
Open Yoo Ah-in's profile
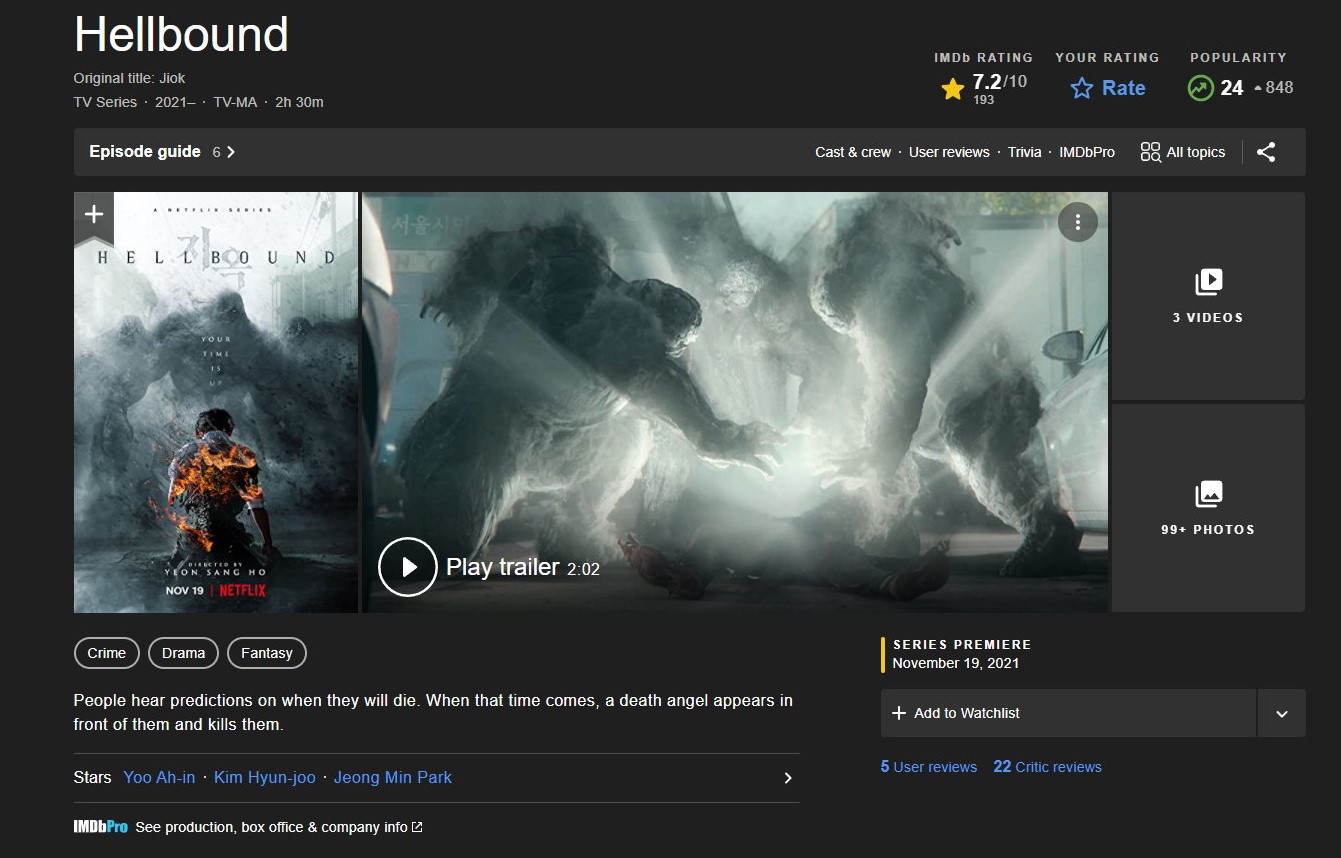click(159, 777)
